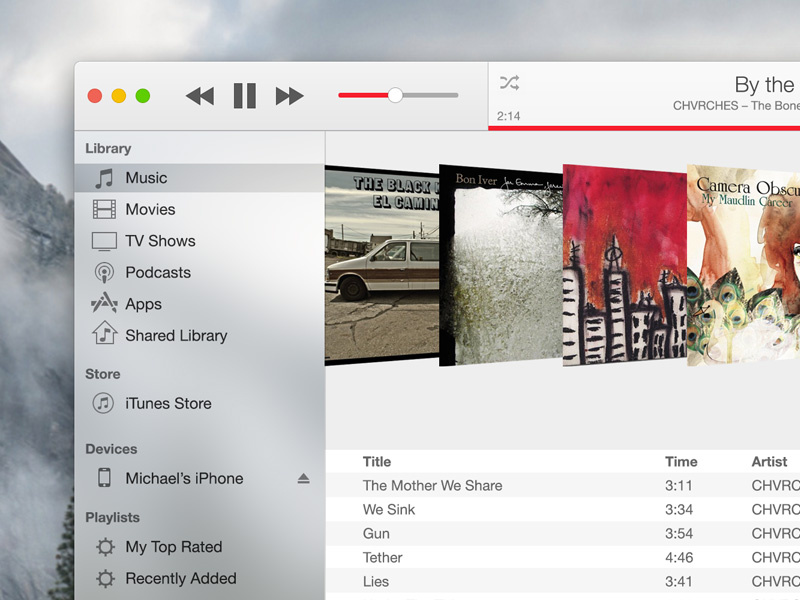
Task: Select the Apps label
Action: coord(143,305)
